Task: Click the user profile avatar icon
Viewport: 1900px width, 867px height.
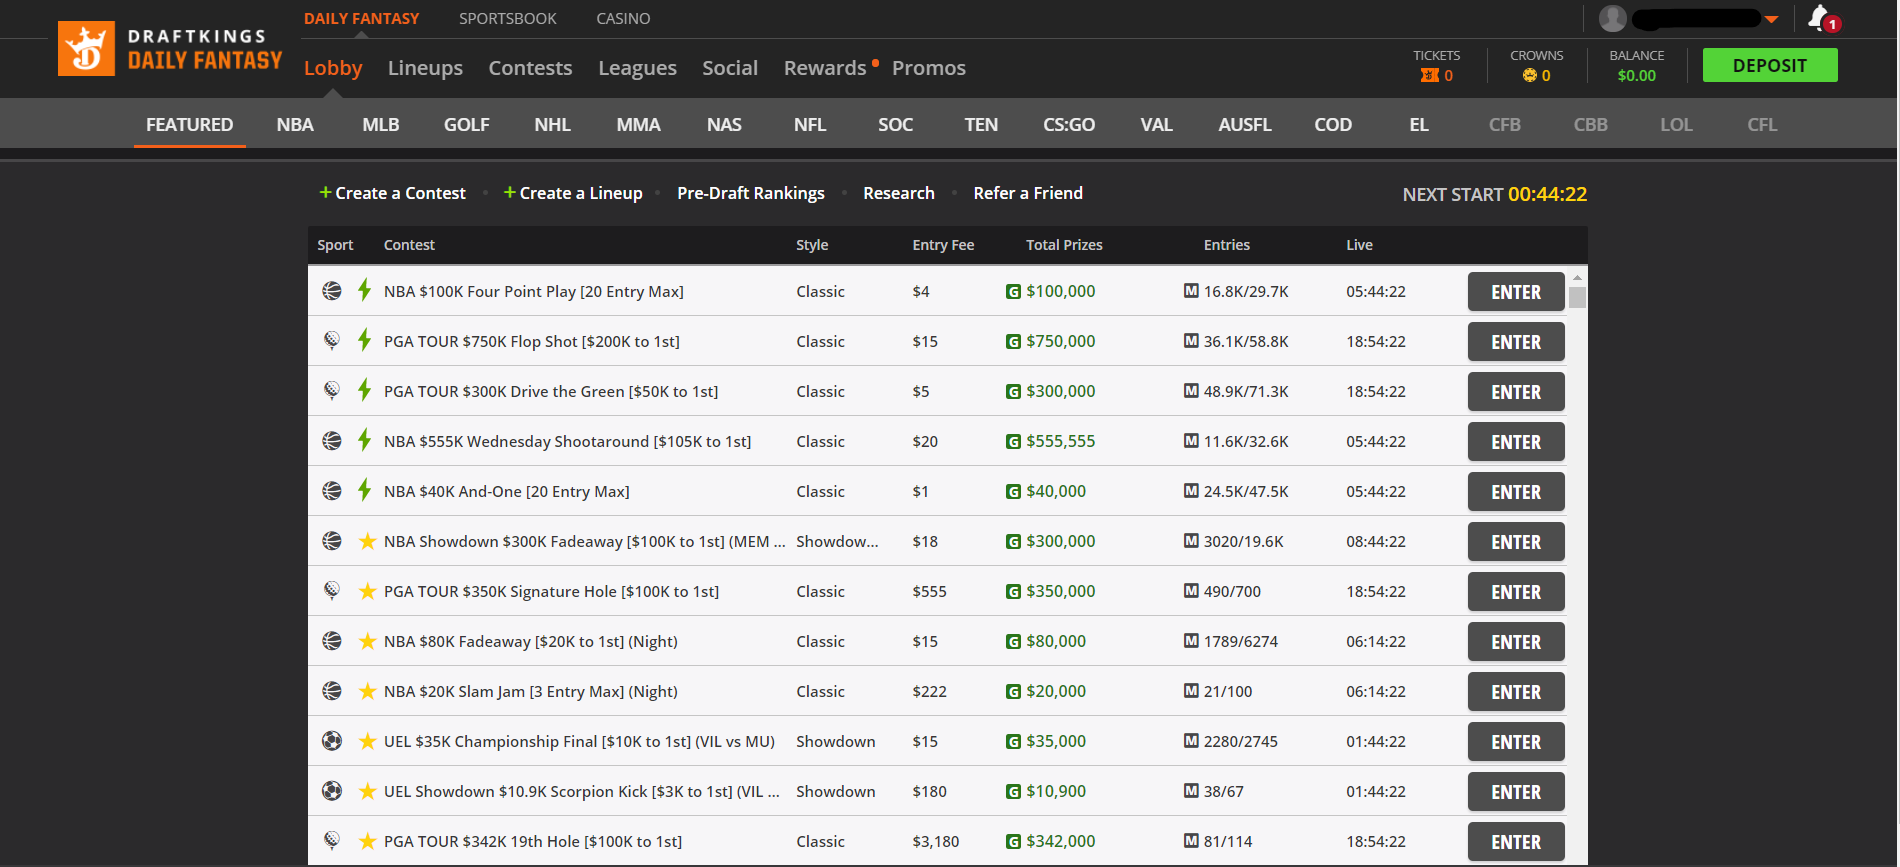Action: (x=1612, y=18)
